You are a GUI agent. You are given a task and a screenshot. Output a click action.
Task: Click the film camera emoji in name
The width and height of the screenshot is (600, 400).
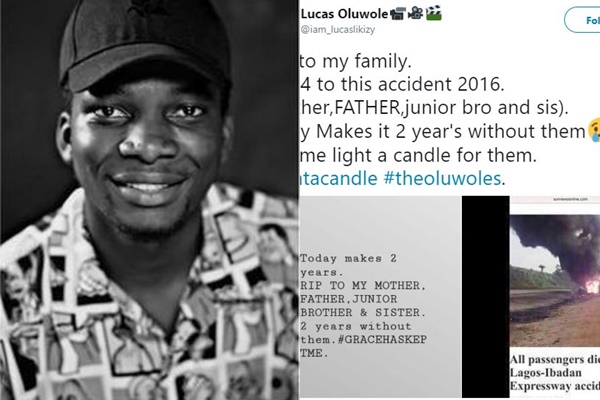click(x=415, y=14)
